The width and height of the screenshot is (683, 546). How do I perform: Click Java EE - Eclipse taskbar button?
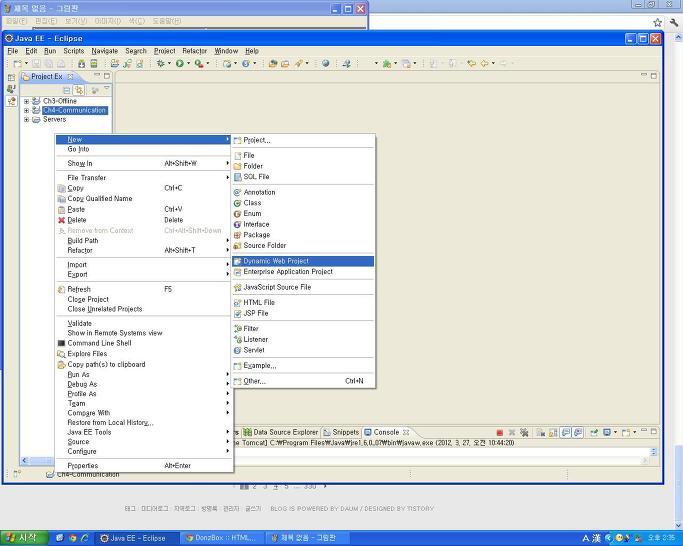point(135,538)
